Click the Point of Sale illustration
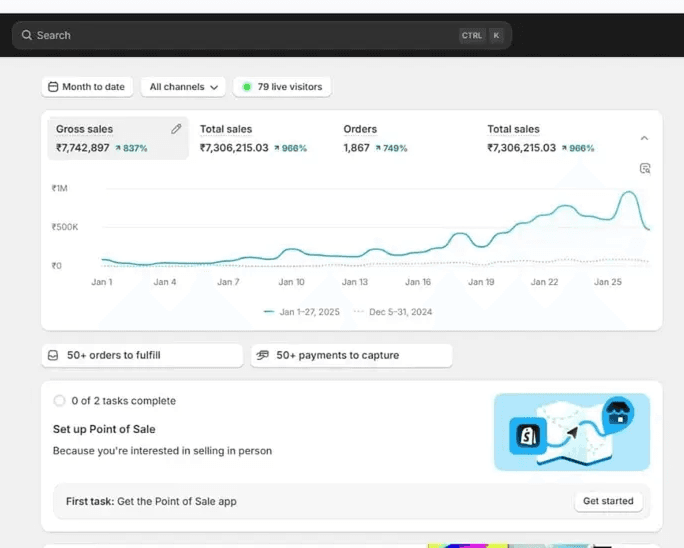Image resolution: width=684 pixels, height=548 pixels. click(572, 432)
